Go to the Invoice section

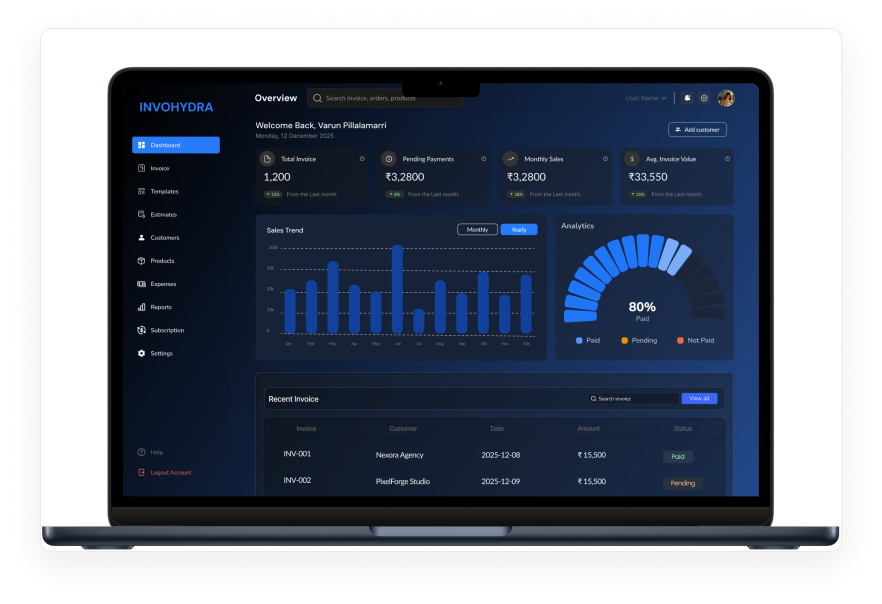point(160,168)
